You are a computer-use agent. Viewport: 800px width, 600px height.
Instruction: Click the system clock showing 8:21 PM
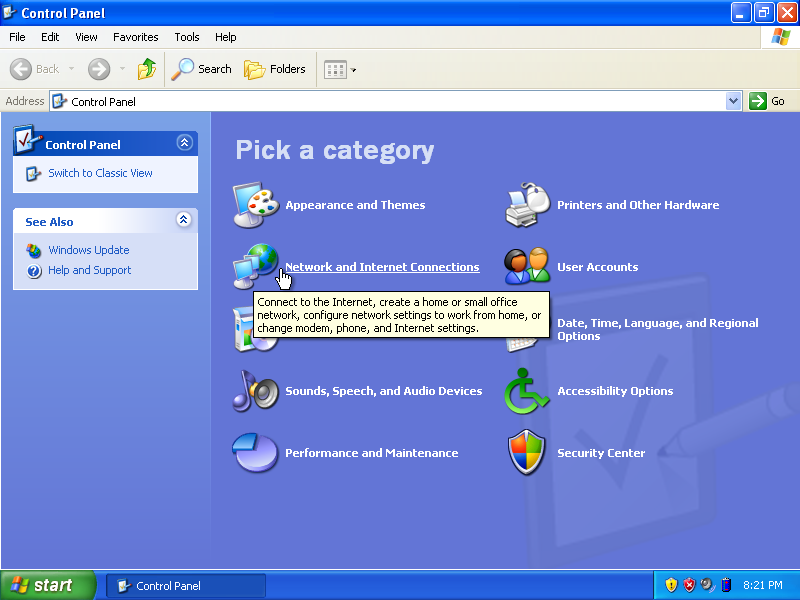763,585
